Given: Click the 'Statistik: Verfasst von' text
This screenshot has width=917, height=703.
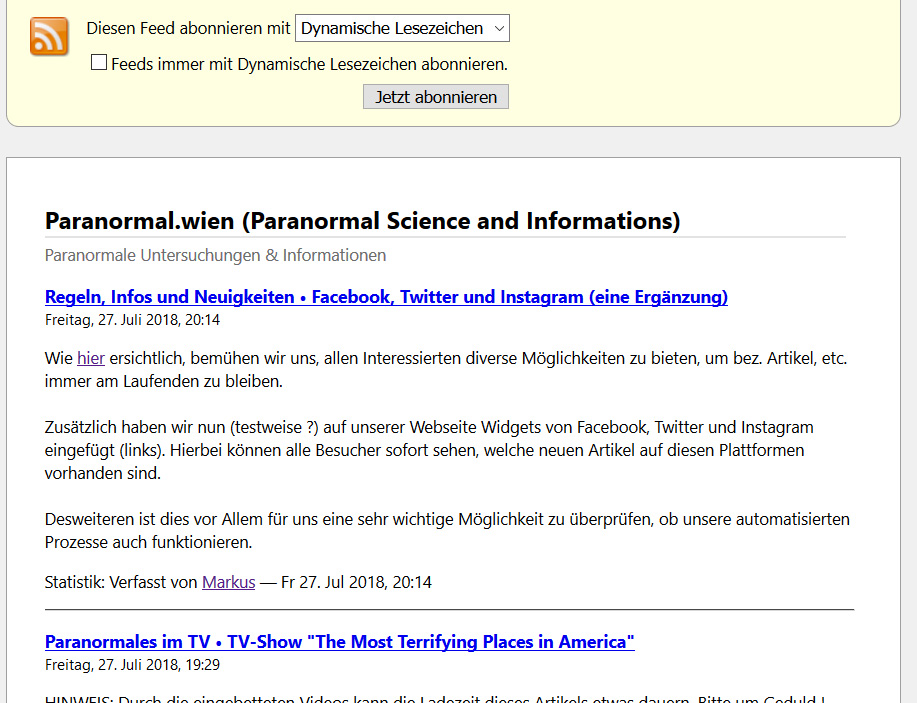Looking at the screenshot, I should tap(122, 582).
